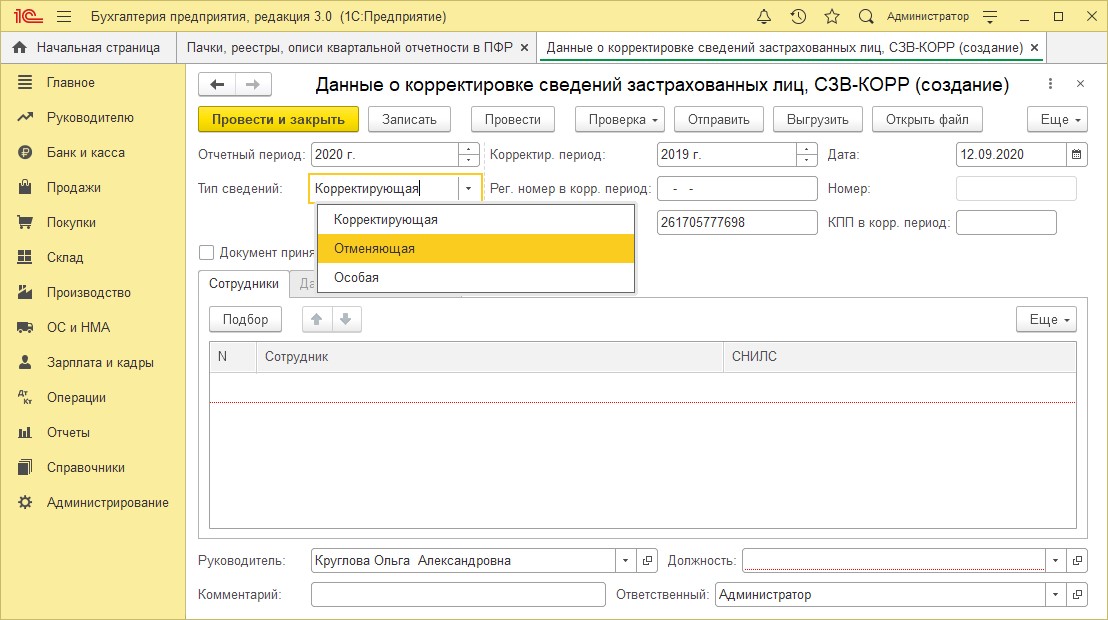Viewport: 1108px width, 620px height.
Task: Click the СНИЛС column header
Action: (900, 357)
